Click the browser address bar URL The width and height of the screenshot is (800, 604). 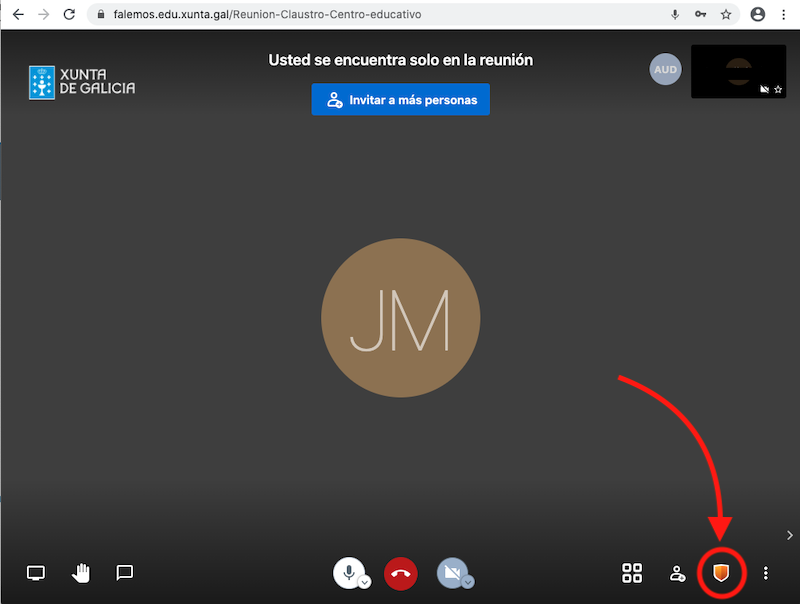[270, 15]
